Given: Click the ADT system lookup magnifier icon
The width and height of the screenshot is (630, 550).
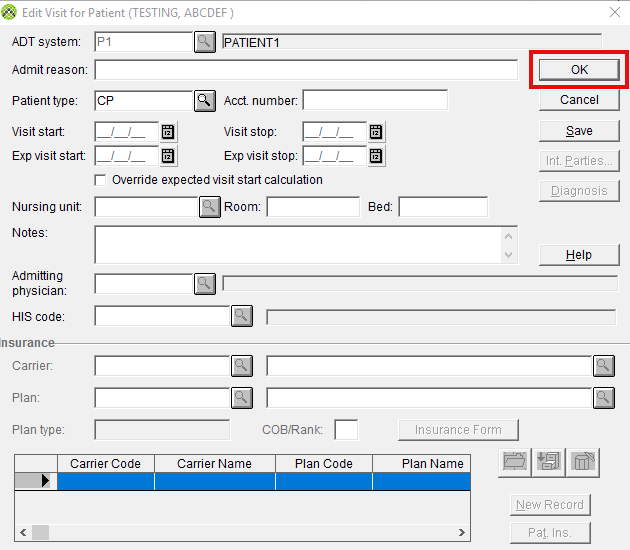Looking at the screenshot, I should (204, 41).
